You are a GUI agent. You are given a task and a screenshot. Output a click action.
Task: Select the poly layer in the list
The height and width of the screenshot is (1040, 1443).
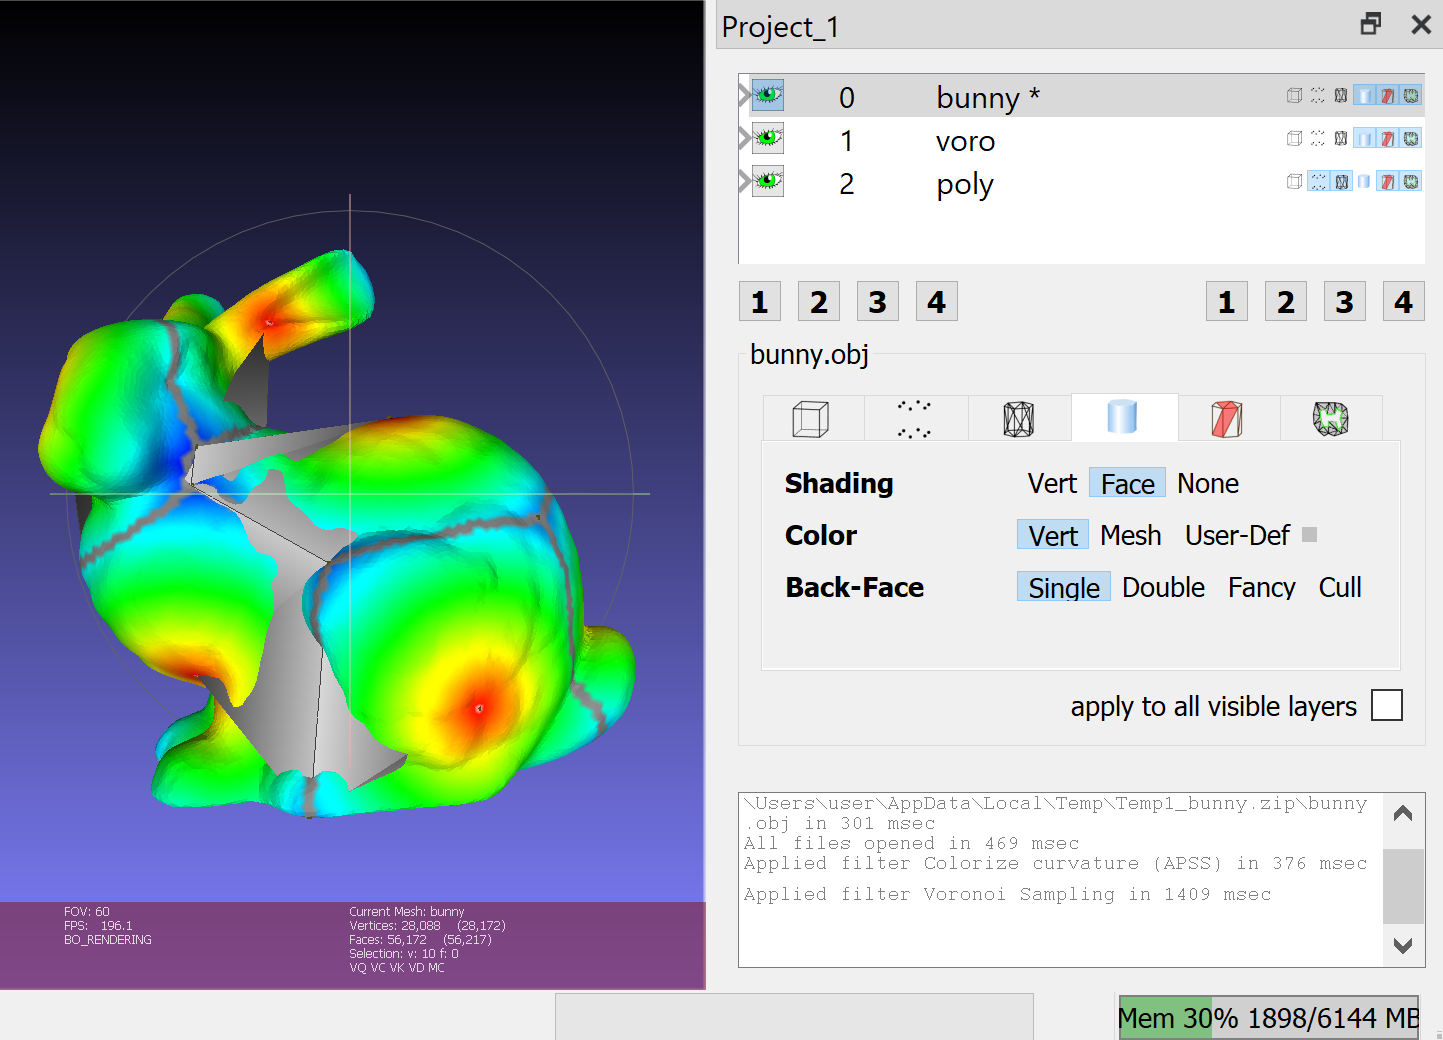[x=964, y=184]
